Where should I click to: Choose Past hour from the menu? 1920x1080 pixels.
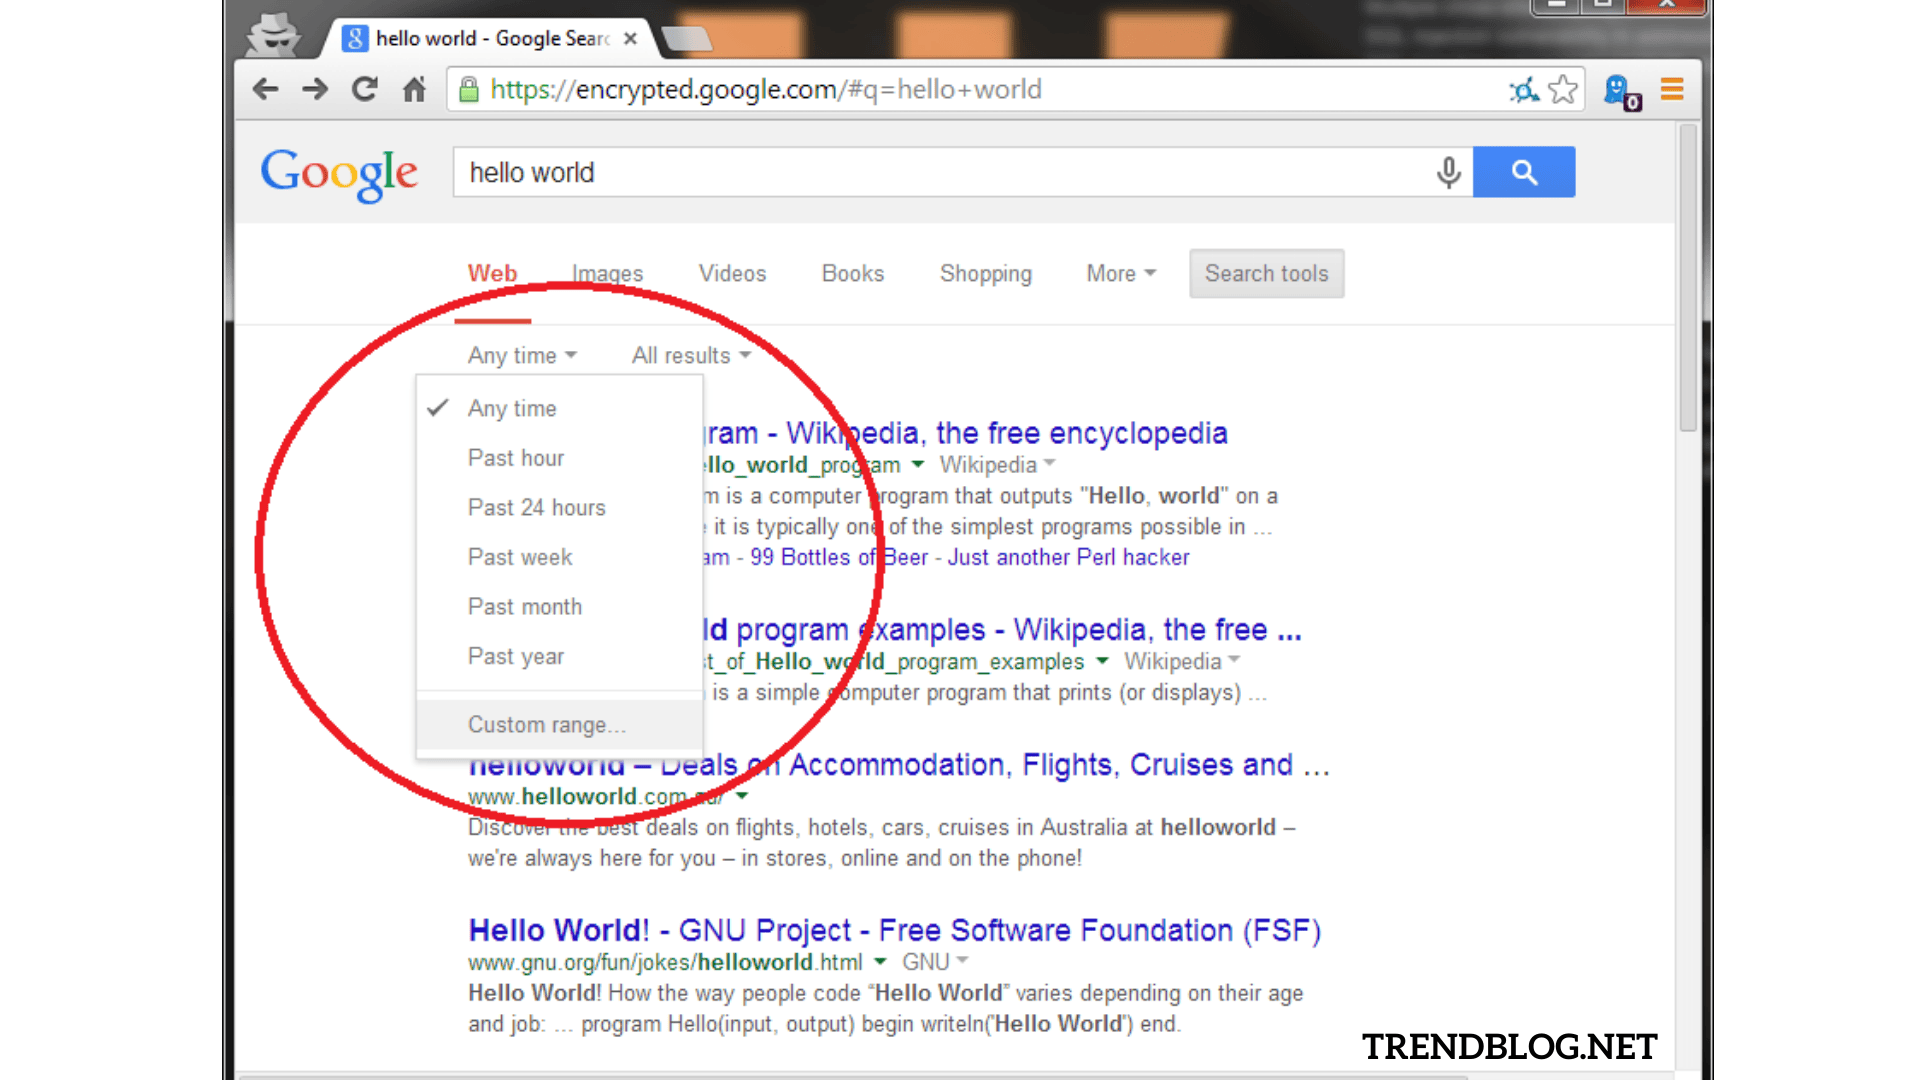(x=559, y=458)
